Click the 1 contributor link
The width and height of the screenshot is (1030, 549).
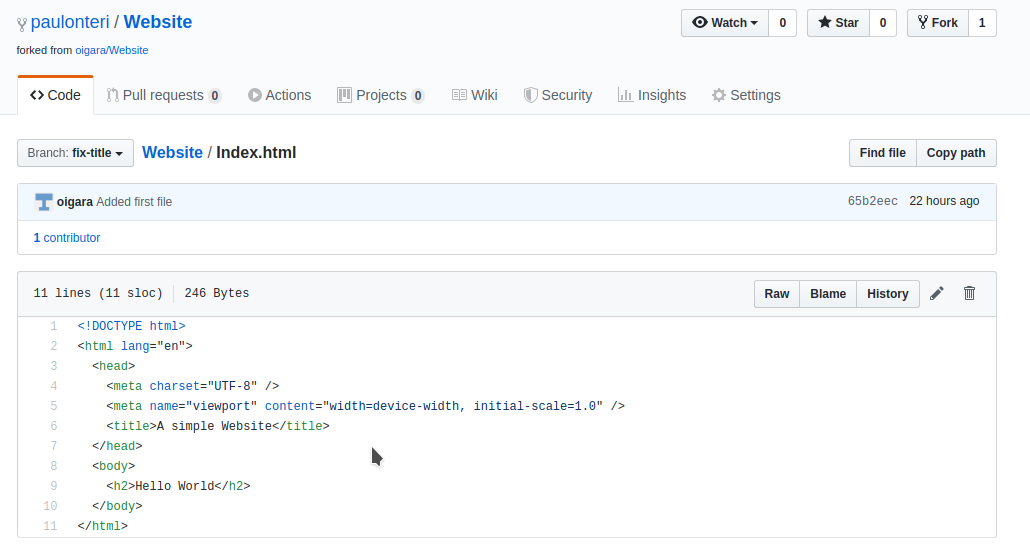[67, 238]
